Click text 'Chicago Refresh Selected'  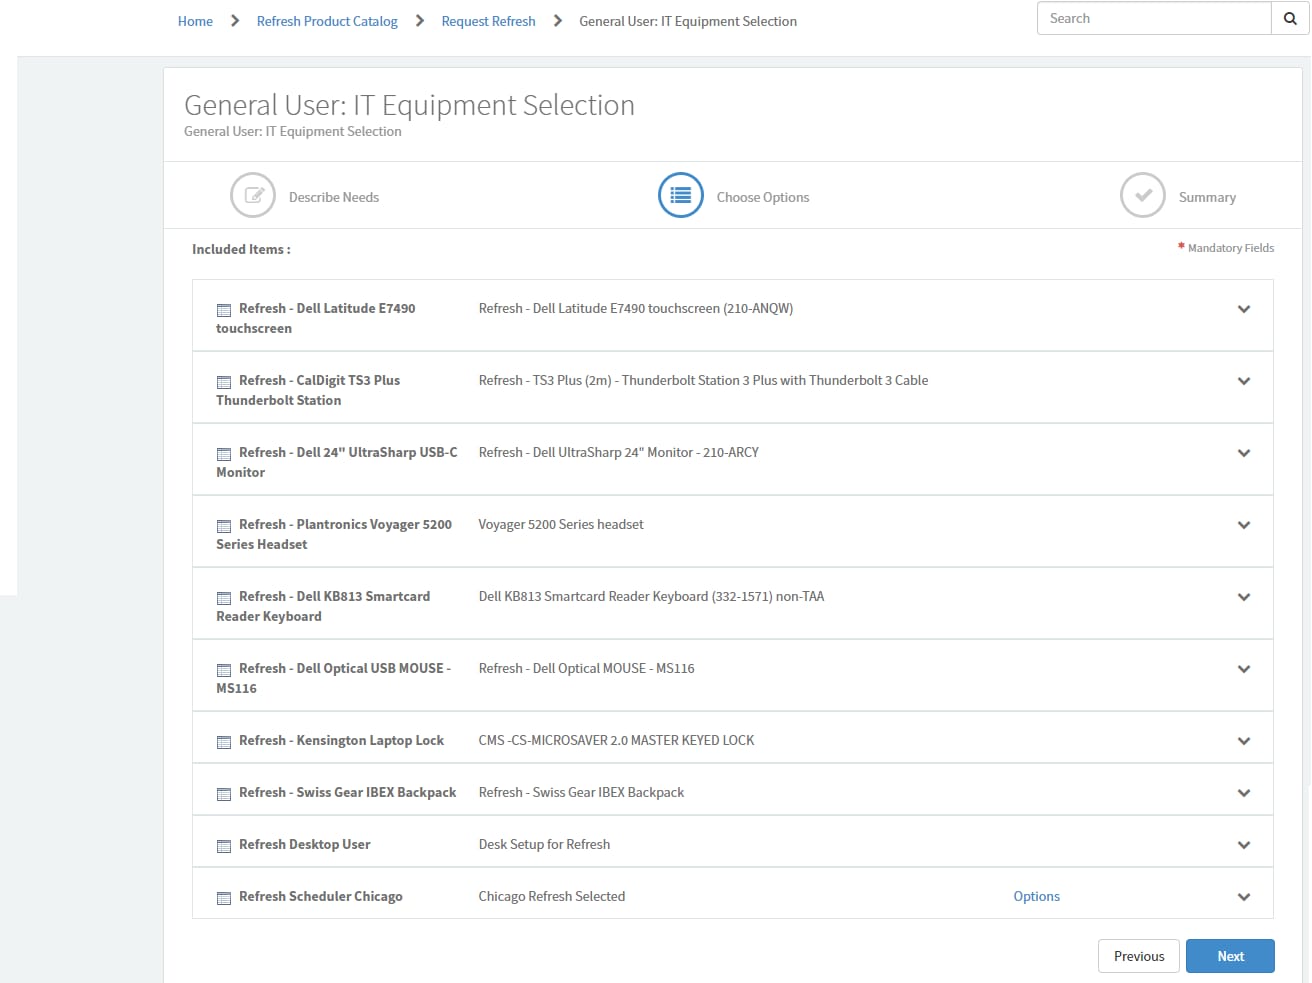pos(552,896)
